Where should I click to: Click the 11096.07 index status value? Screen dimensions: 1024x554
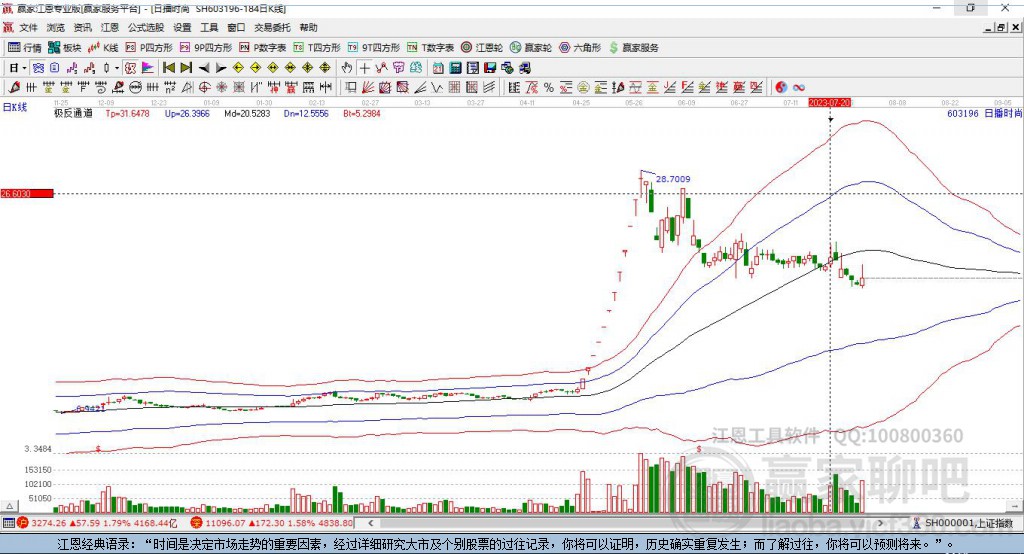225,523
